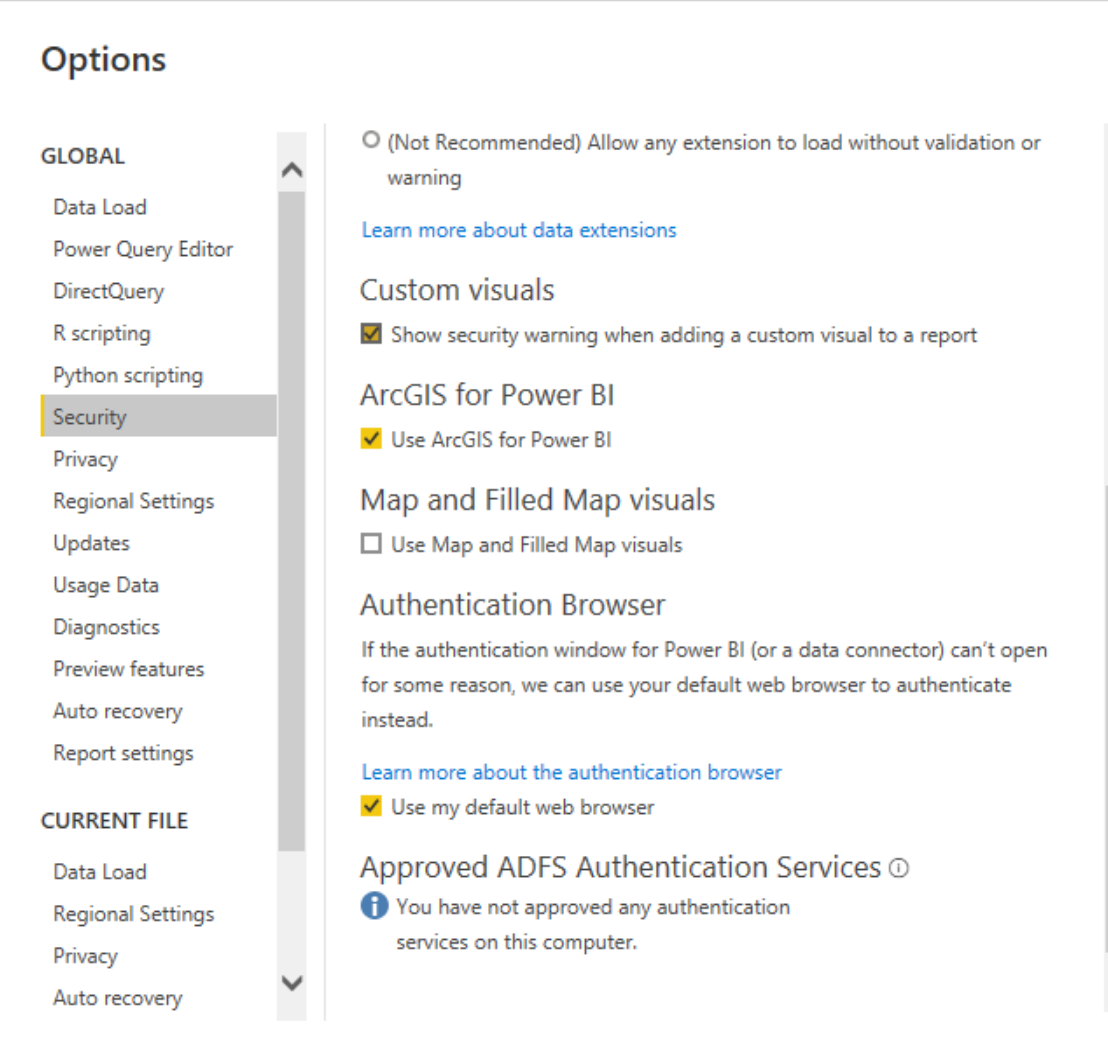Viewport: 1108px width, 1042px height.
Task: Open Power Query Editor options
Action: [x=143, y=249]
